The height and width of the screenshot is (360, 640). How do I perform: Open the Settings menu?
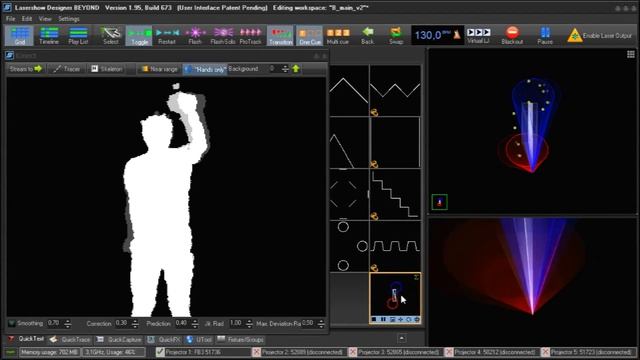pyautogui.click(x=69, y=19)
